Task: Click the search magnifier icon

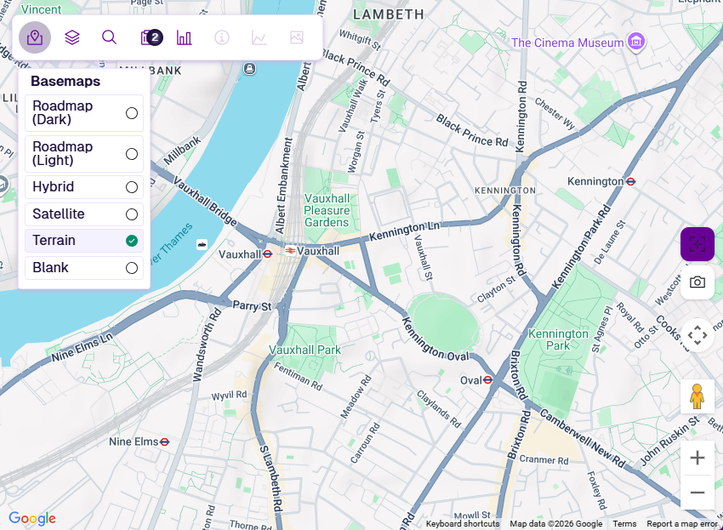Action: (x=109, y=37)
